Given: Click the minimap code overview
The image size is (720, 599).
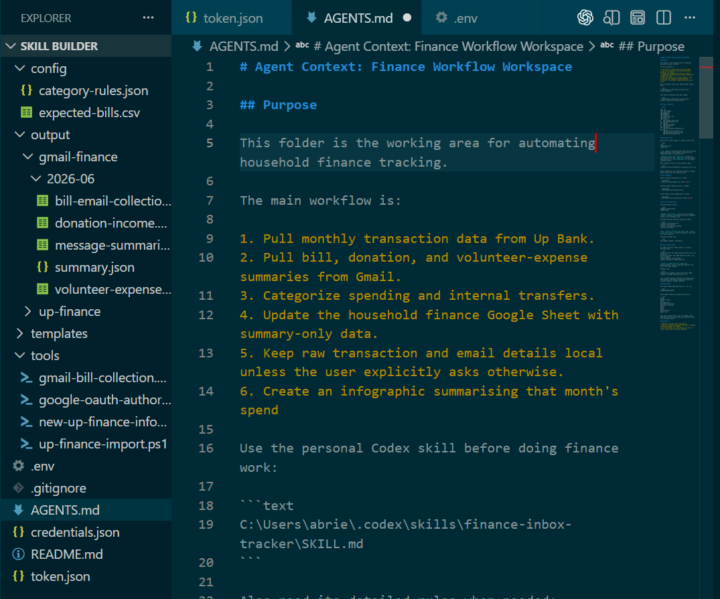Looking at the screenshot, I should click(678, 193).
